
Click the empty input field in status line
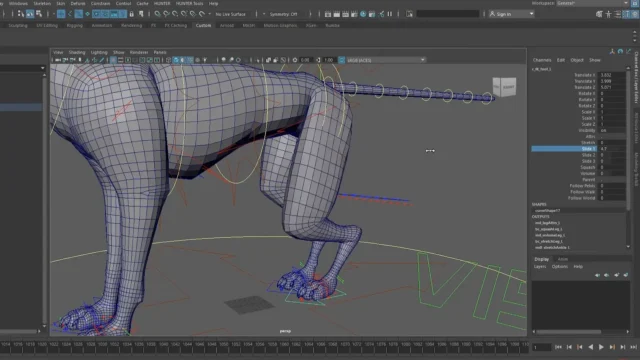(448, 14)
